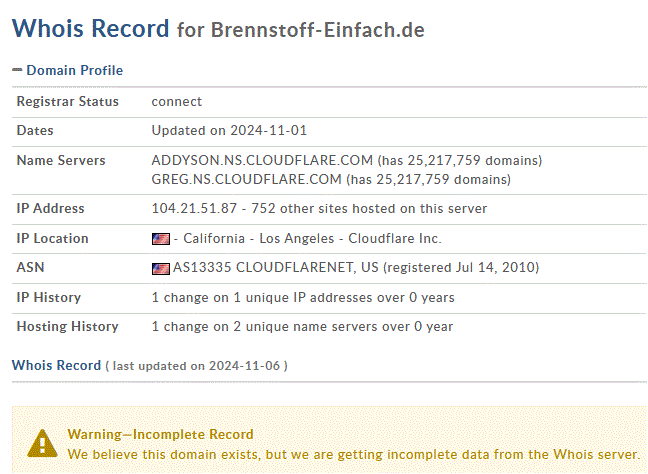Click 'last updated on 2024-11-06' text

[x=196, y=366]
